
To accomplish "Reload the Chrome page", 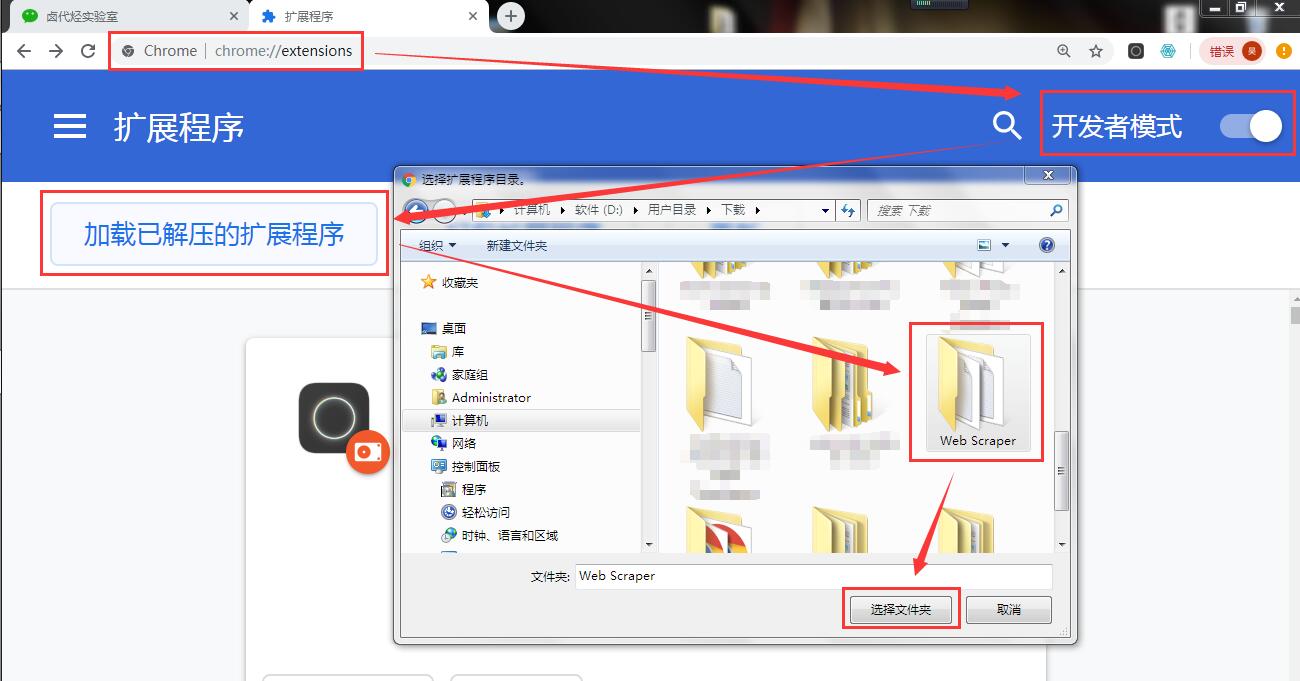I will coord(88,51).
